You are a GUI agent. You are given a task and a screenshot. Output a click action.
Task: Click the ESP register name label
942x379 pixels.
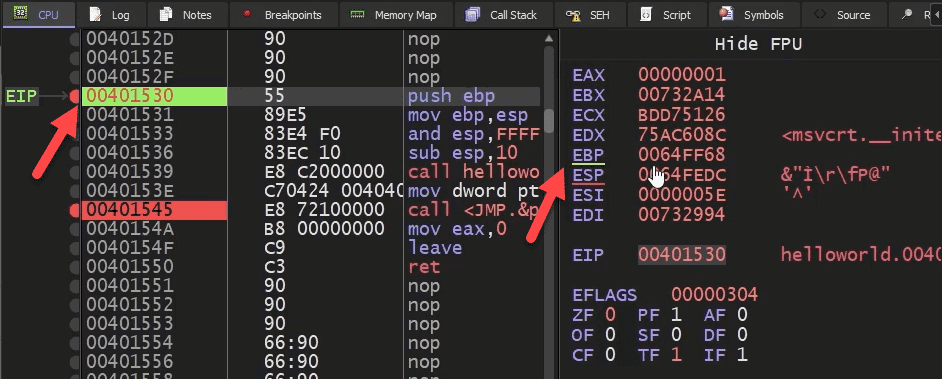[x=588, y=175]
